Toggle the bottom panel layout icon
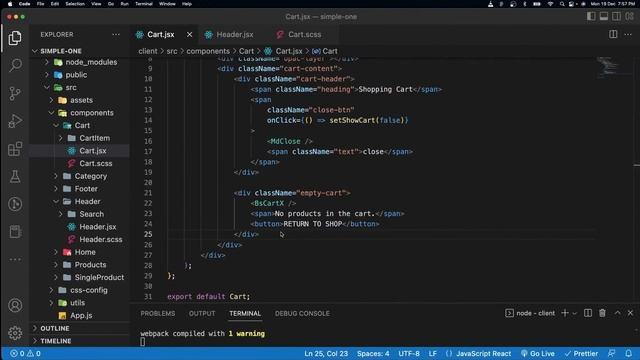 point(604,16)
